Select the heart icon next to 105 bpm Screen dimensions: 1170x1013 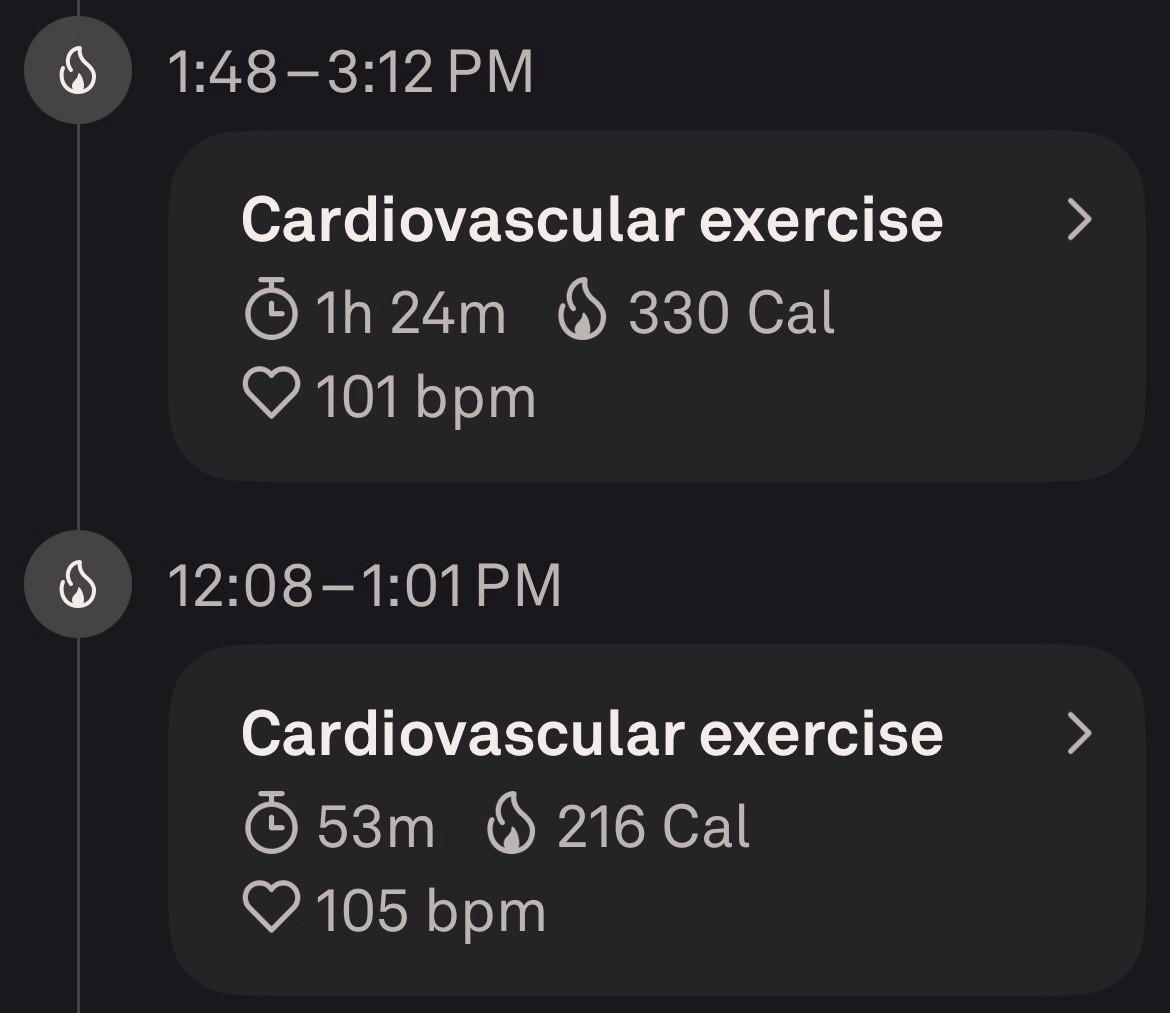pos(271,908)
